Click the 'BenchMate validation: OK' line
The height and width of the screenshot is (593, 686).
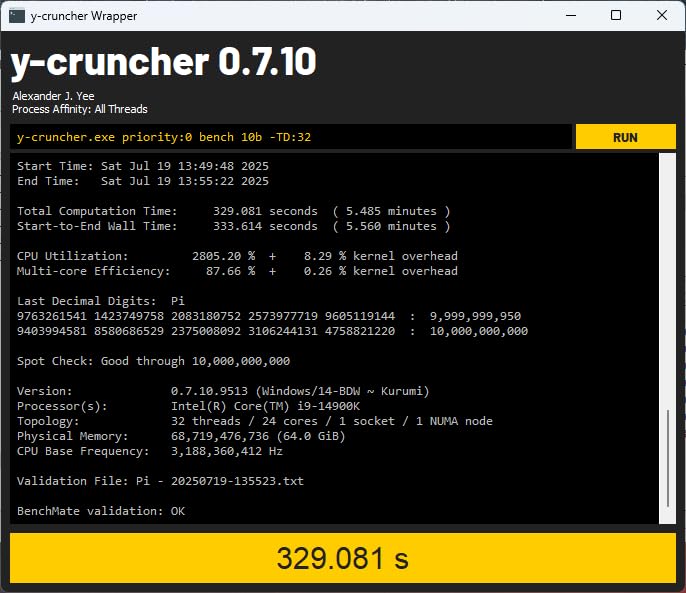(101, 511)
